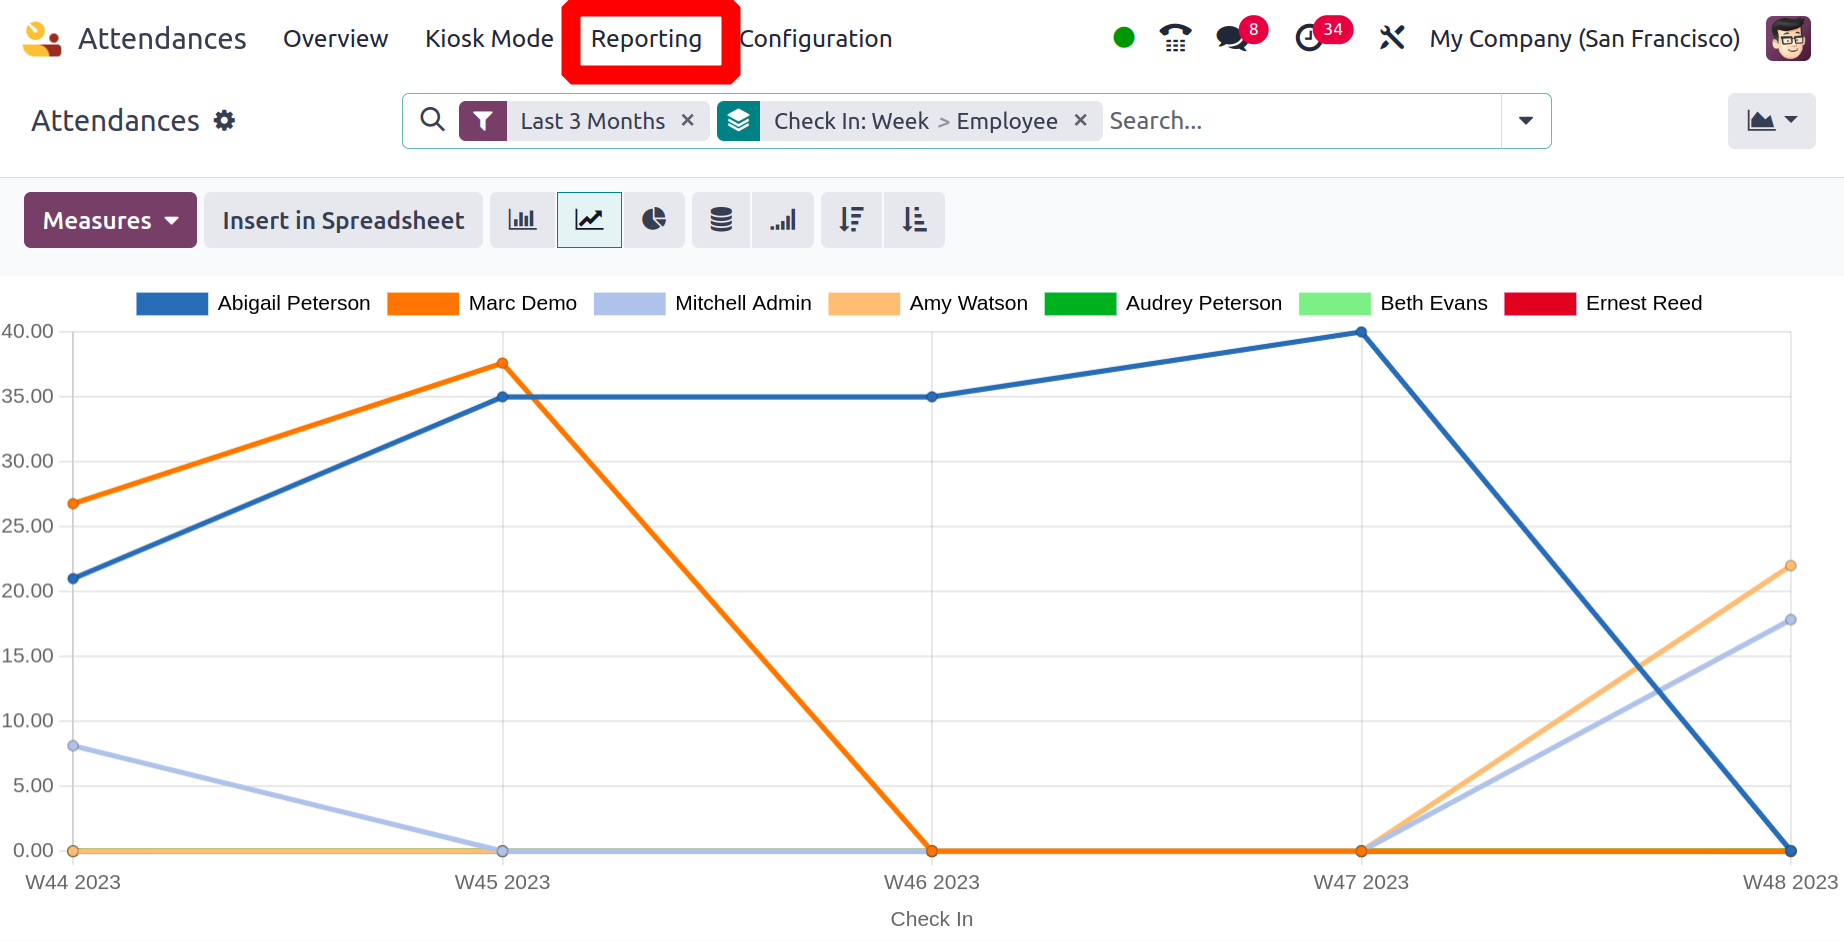Open the activities clock icon
The height and width of the screenshot is (942, 1844).
[x=1309, y=38]
